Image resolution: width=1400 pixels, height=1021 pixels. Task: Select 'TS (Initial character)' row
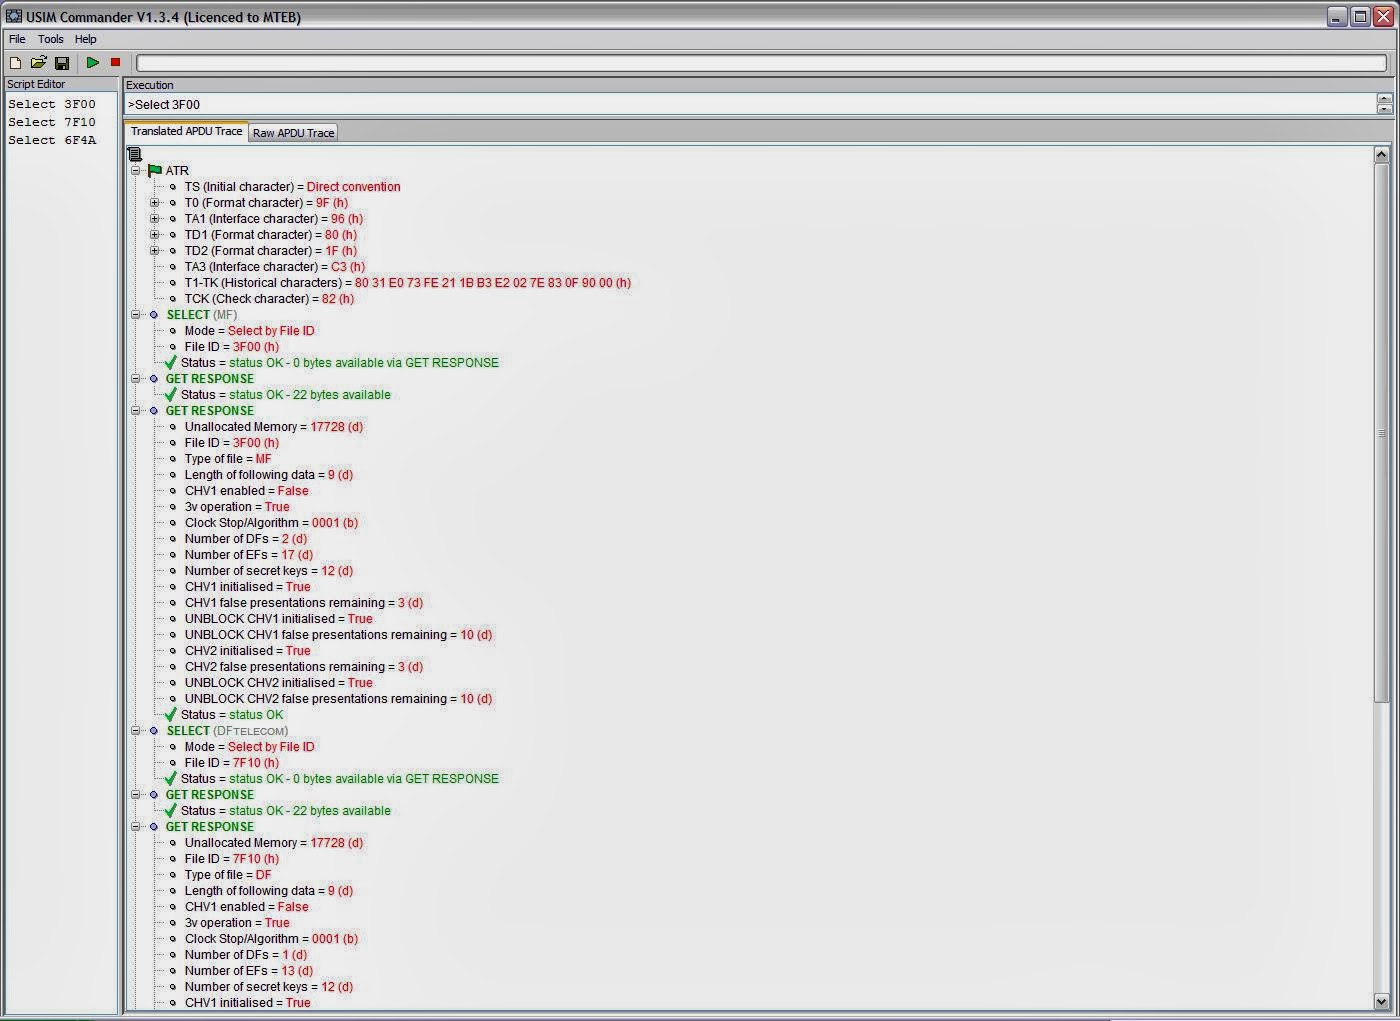pos(292,187)
